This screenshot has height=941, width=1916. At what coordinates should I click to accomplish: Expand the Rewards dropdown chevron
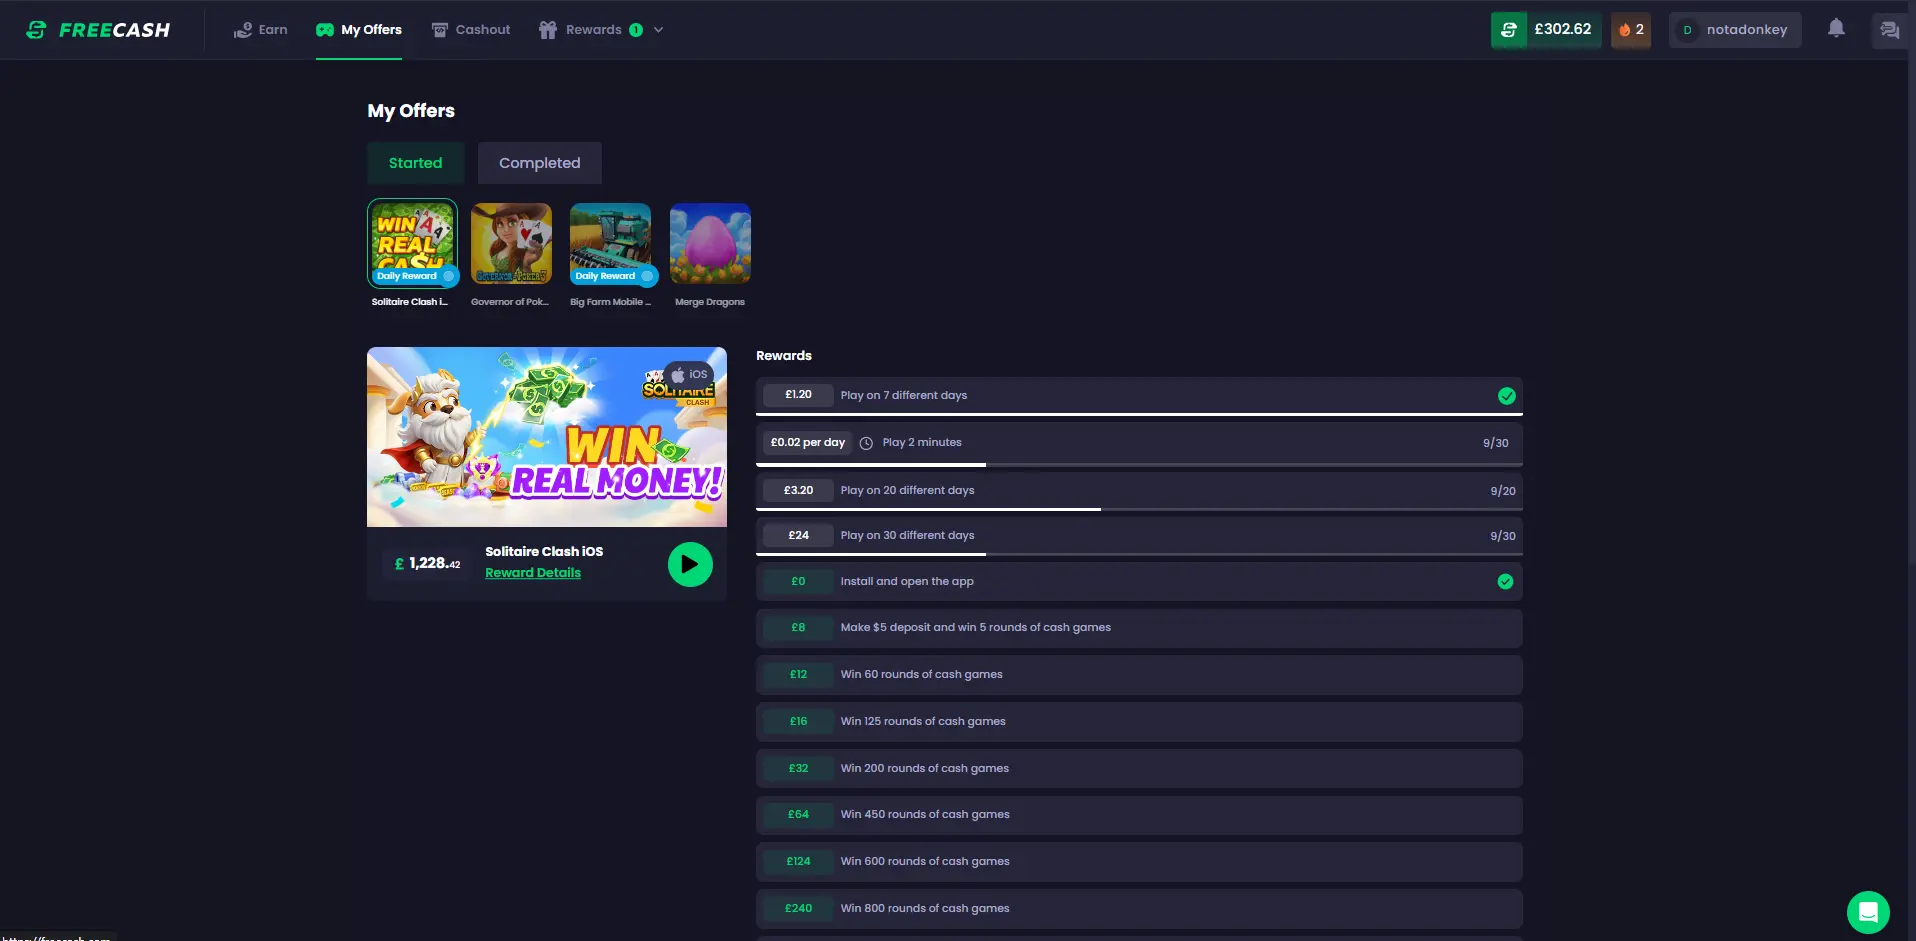pyautogui.click(x=658, y=30)
